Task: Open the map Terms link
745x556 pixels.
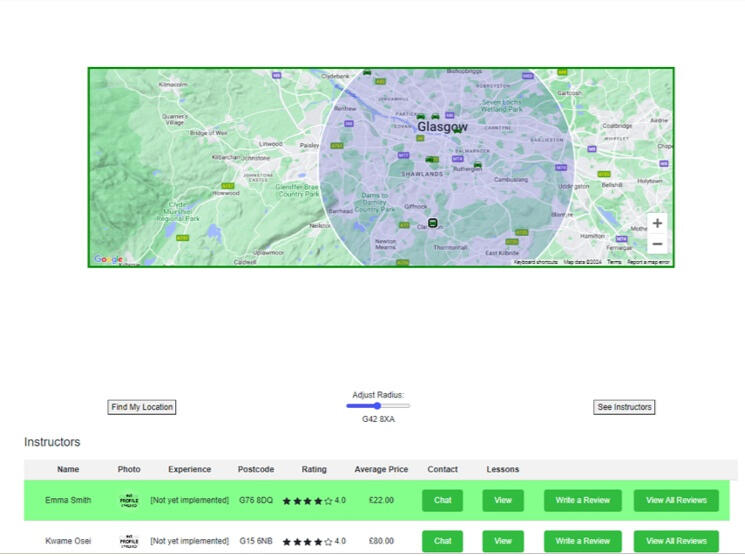Action: tap(614, 262)
